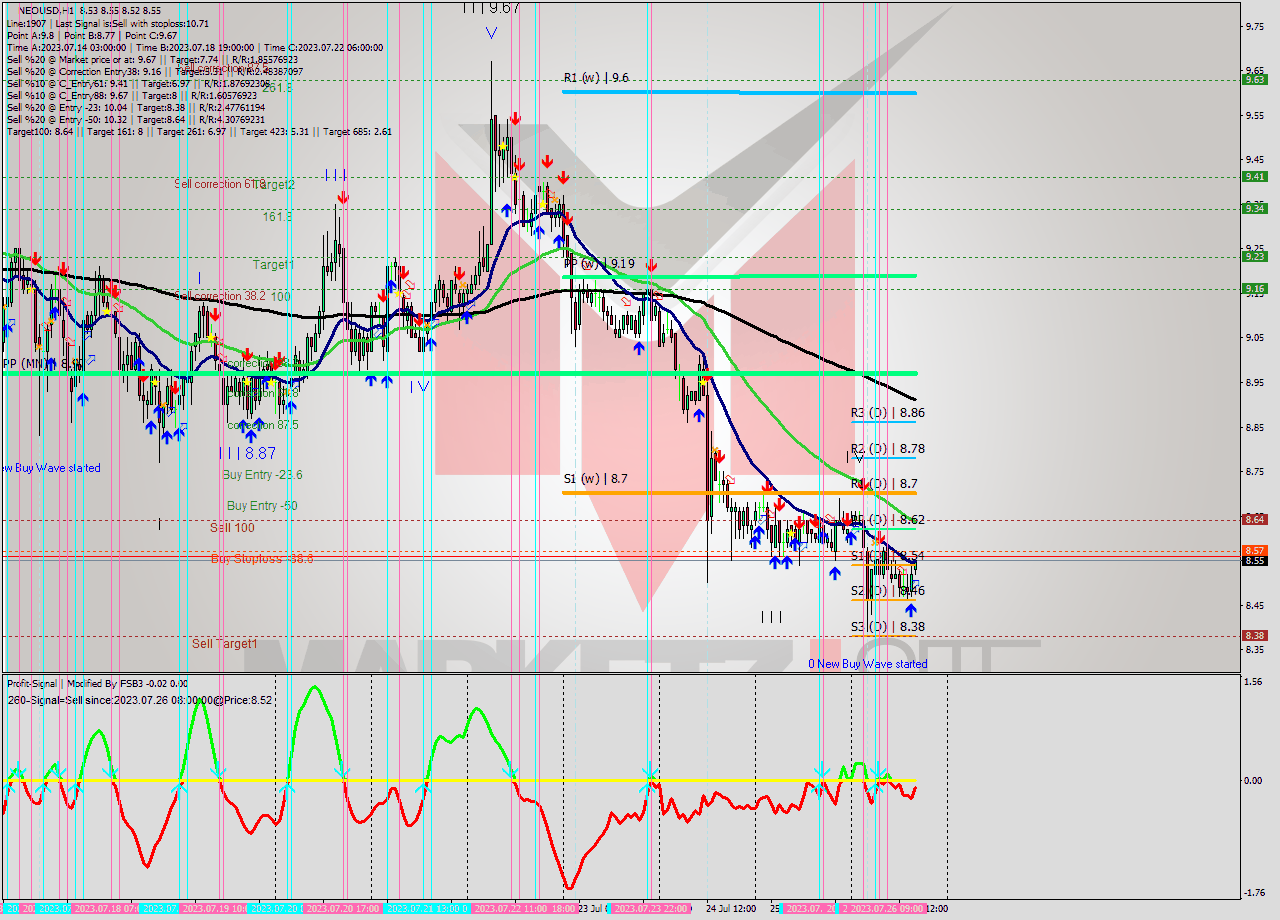Click the green 'Target1' label
This screenshot has width=1280, height=920.
(273, 265)
